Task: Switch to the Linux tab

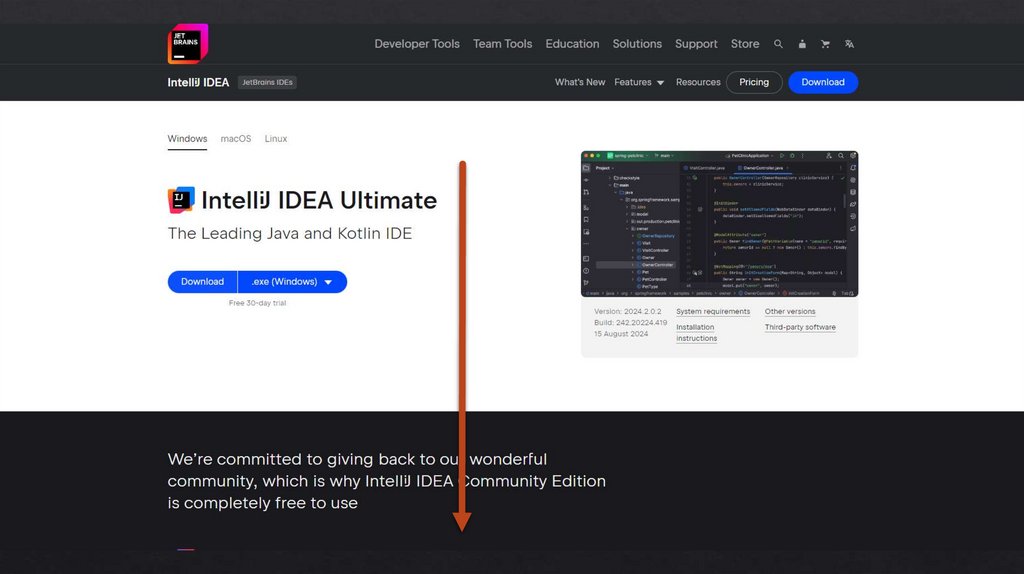Action: [x=276, y=139]
